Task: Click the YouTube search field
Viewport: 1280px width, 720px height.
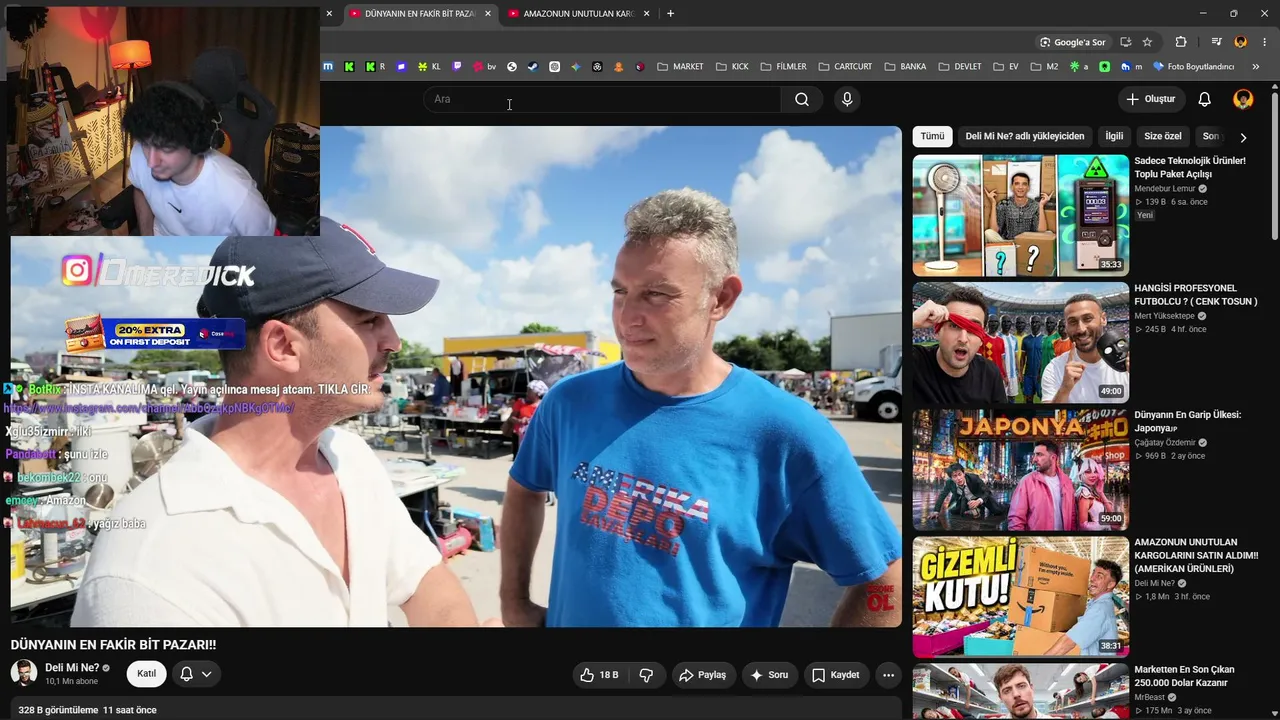Action: pyautogui.click(x=601, y=99)
